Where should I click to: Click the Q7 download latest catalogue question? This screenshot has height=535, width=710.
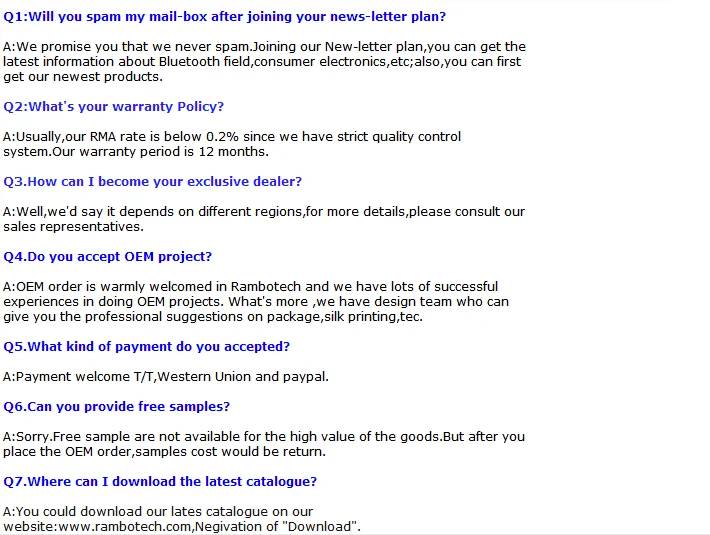coord(160,482)
